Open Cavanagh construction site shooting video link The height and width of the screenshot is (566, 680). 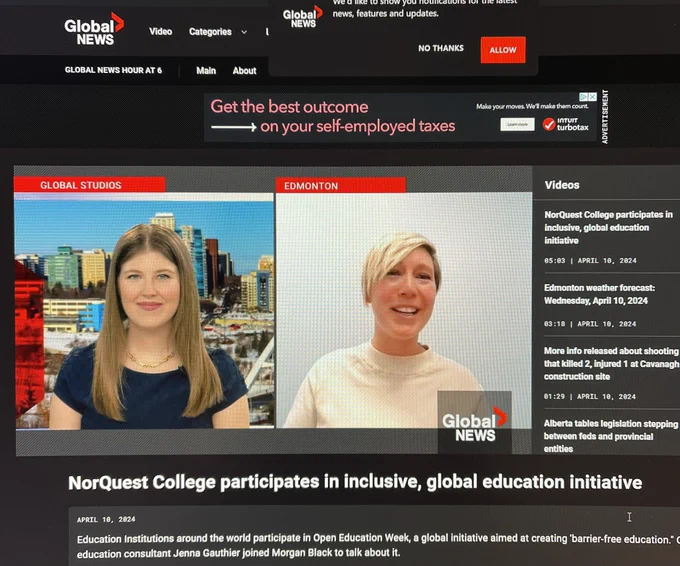[x=611, y=363]
